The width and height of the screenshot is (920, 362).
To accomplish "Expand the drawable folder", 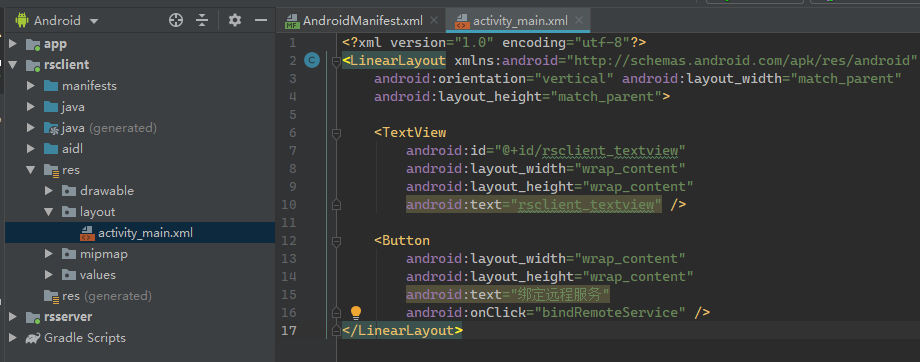I will (50, 191).
